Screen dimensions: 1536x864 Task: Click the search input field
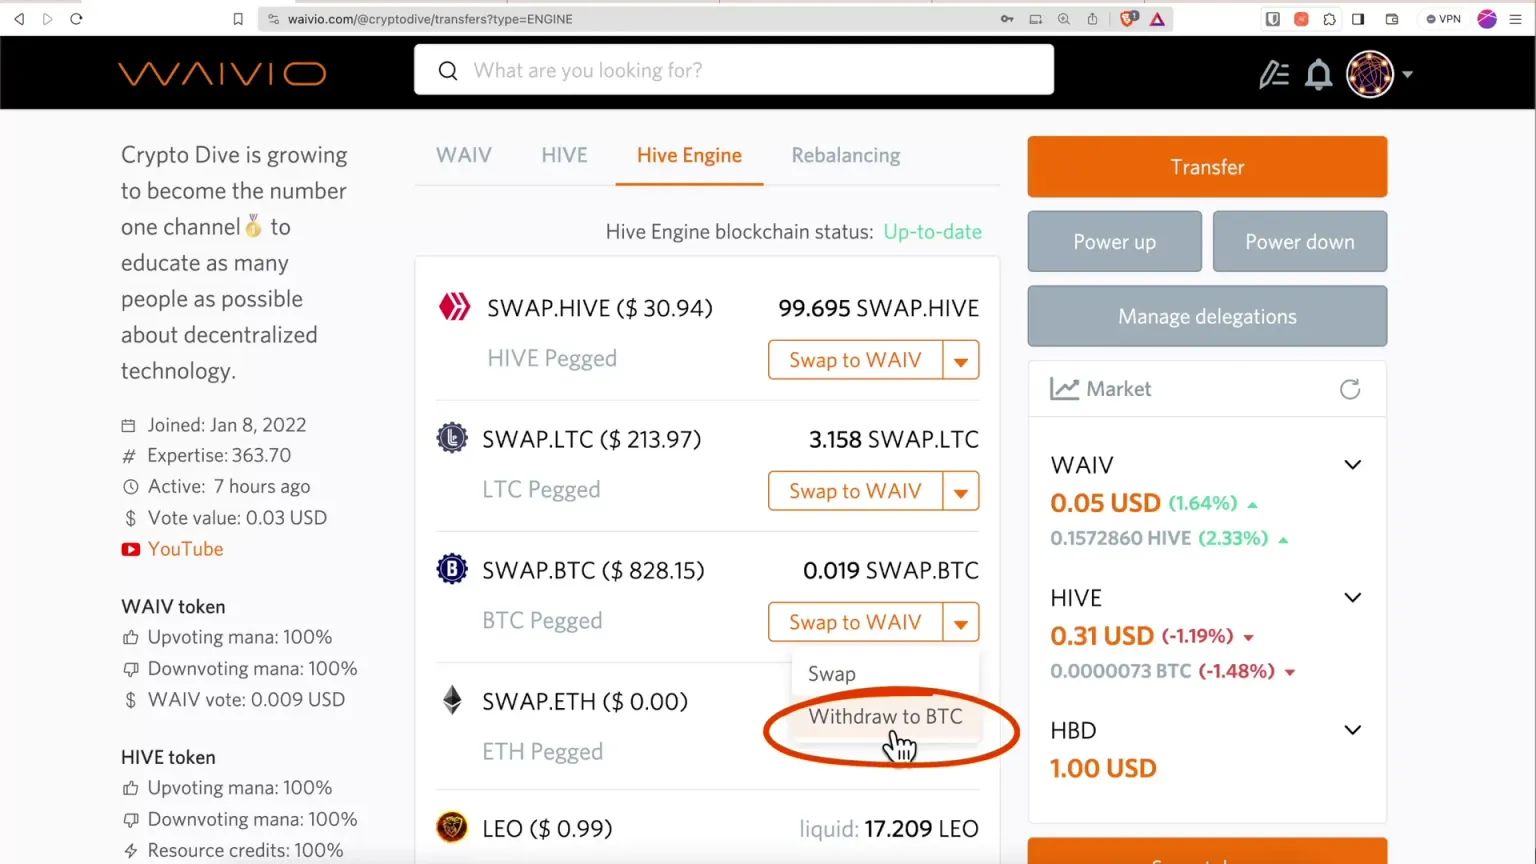tap(734, 69)
